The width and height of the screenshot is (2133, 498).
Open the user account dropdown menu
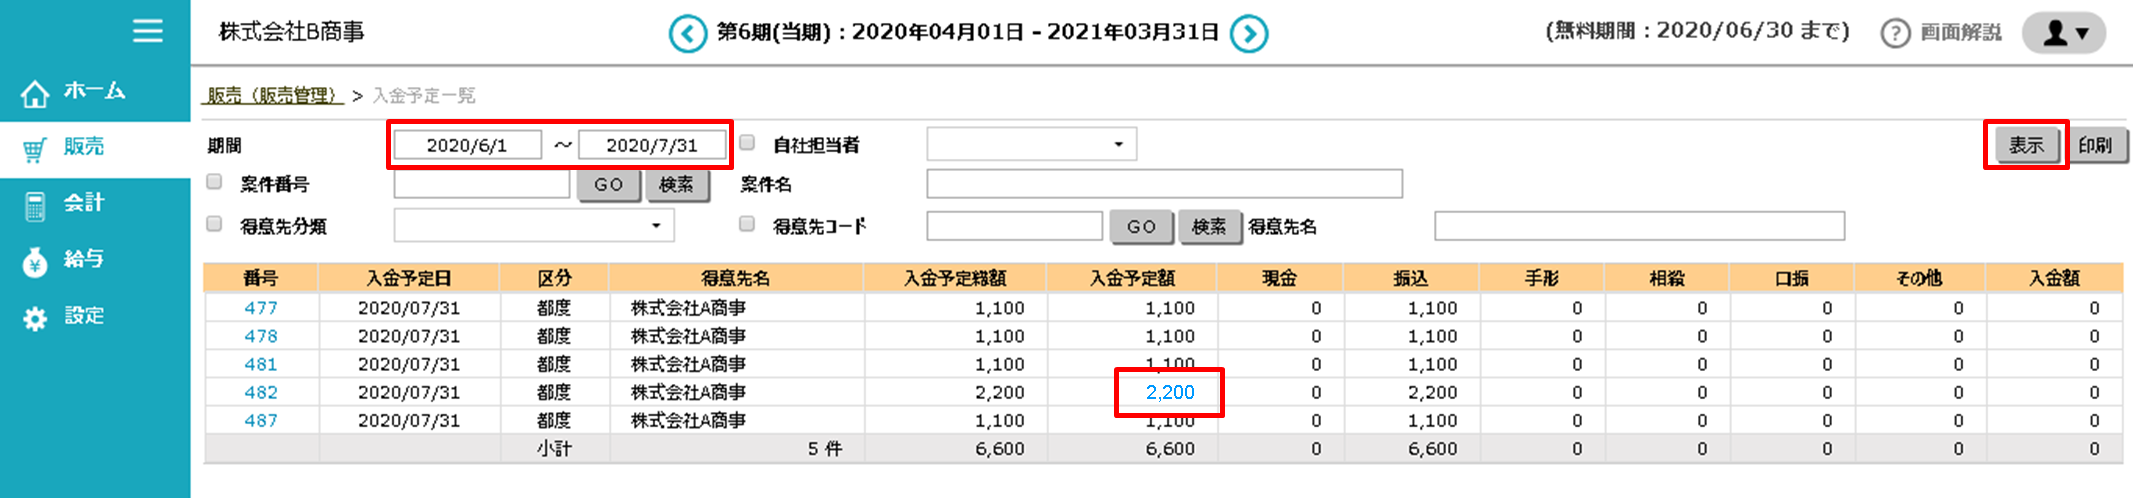pyautogui.click(x=2064, y=33)
